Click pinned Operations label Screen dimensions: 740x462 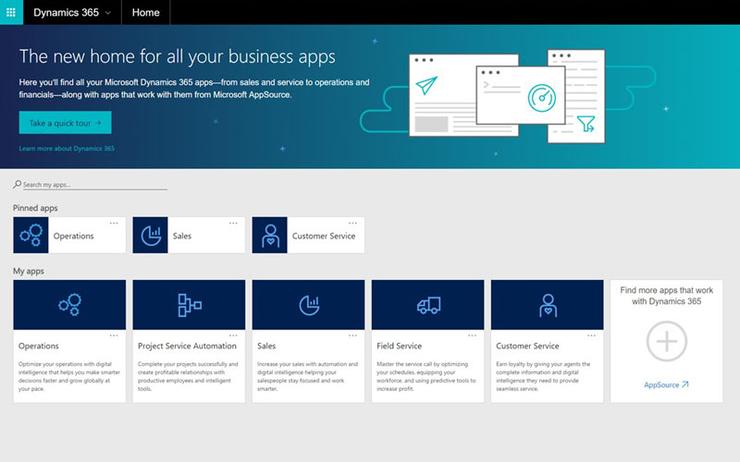click(x=74, y=236)
